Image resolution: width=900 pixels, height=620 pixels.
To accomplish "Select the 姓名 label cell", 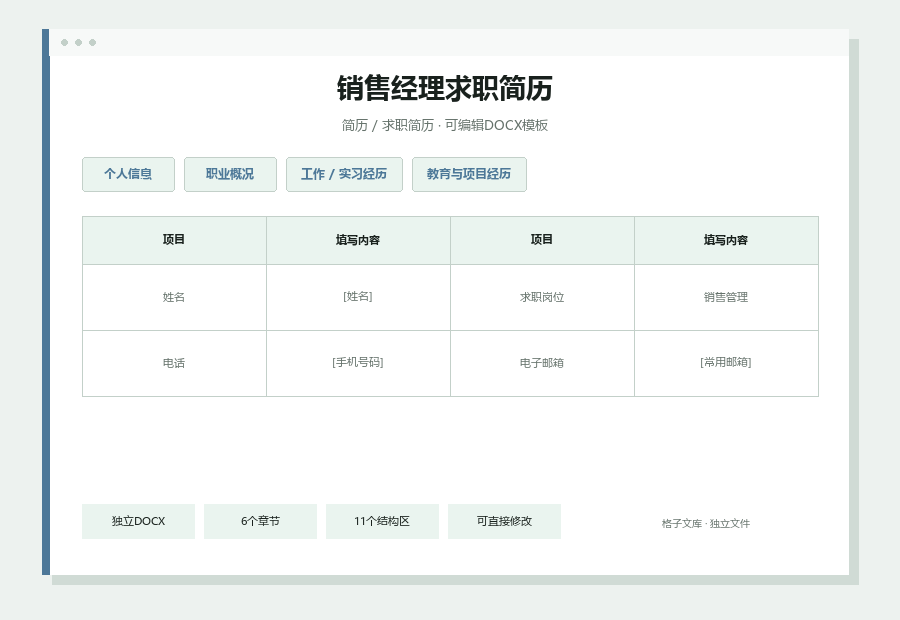I will click(x=174, y=297).
